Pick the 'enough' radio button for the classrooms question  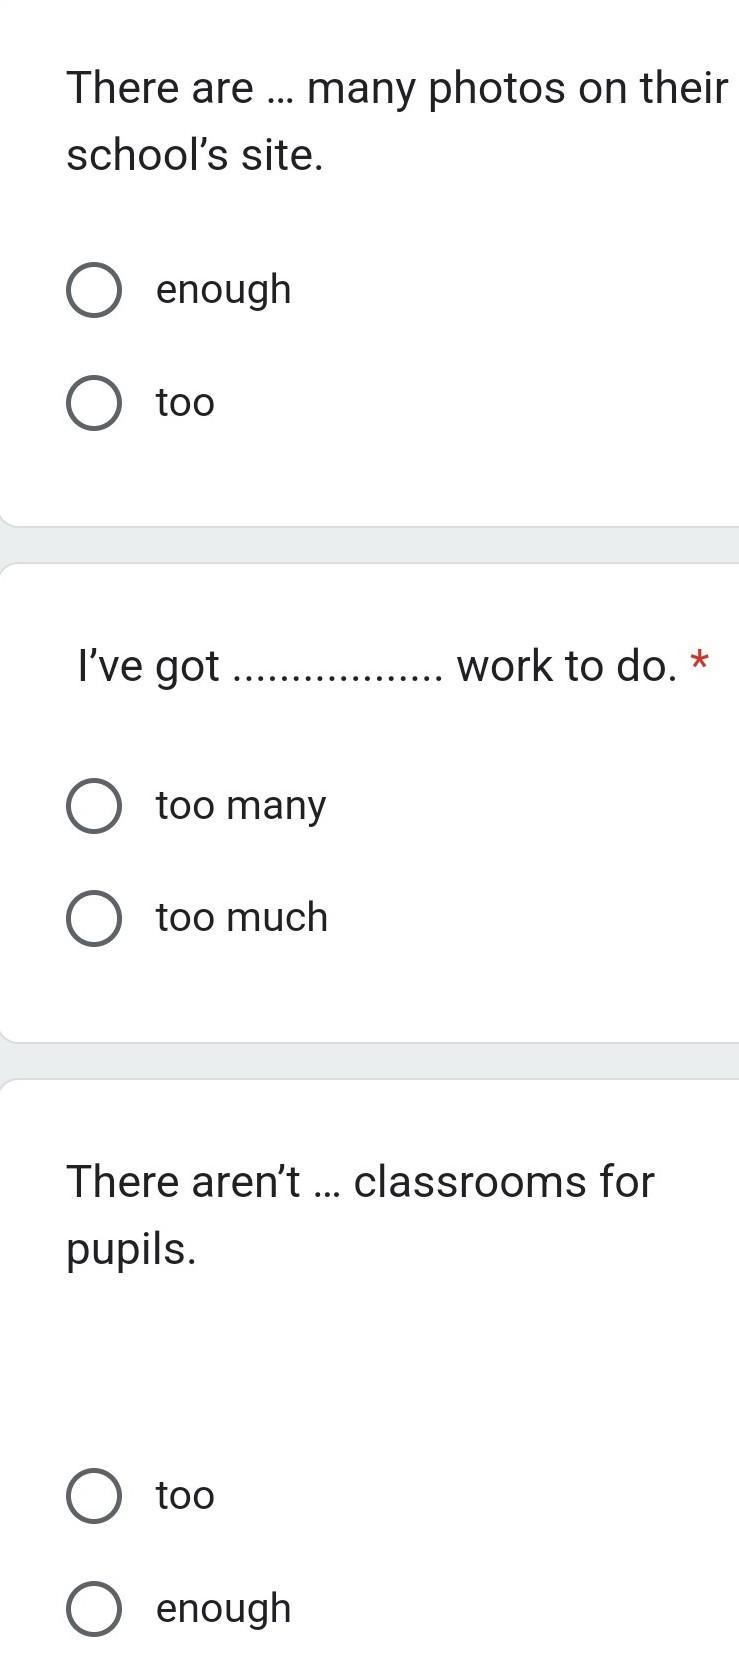tap(94, 1609)
